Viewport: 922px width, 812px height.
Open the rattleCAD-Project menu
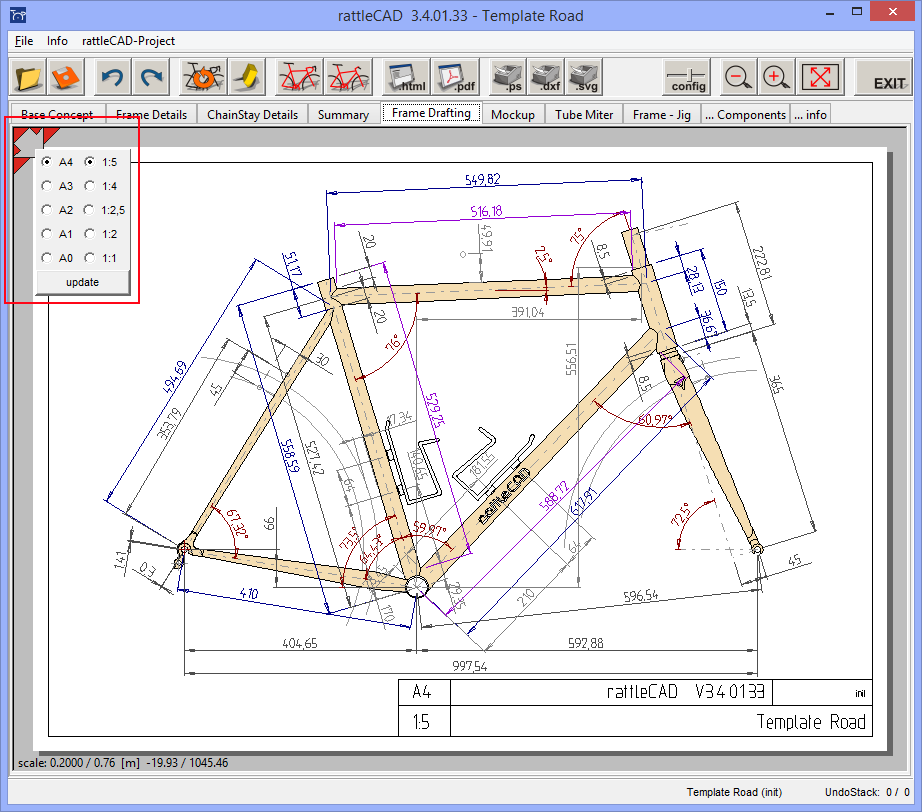pos(128,41)
